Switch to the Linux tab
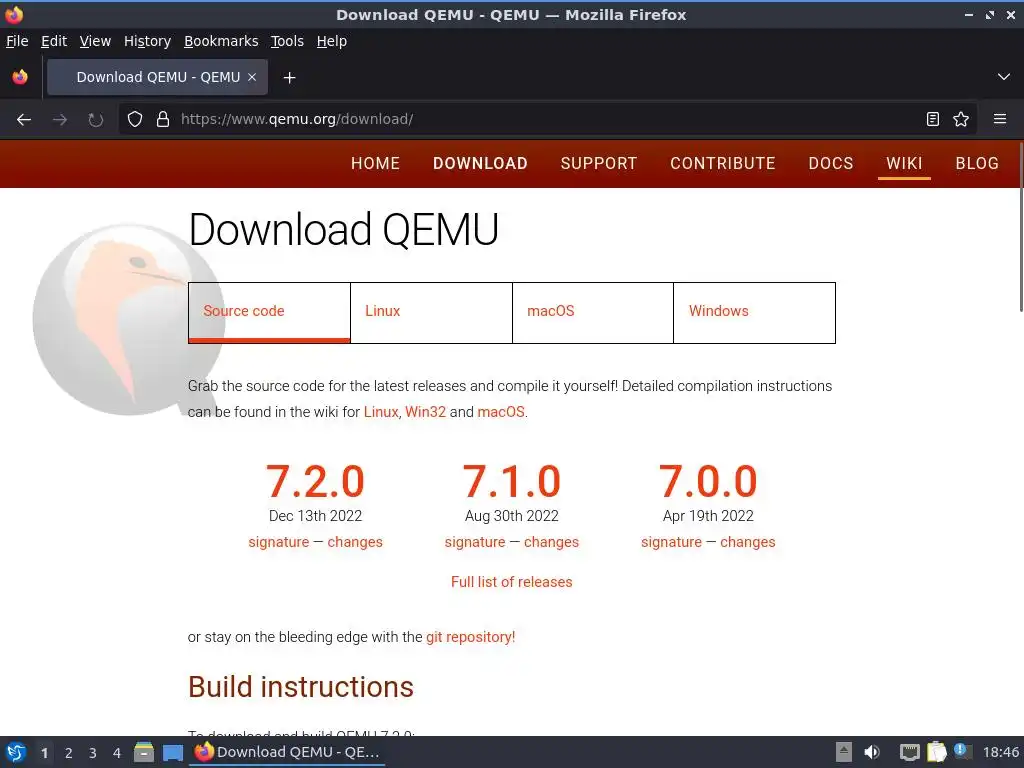 pyautogui.click(x=432, y=312)
